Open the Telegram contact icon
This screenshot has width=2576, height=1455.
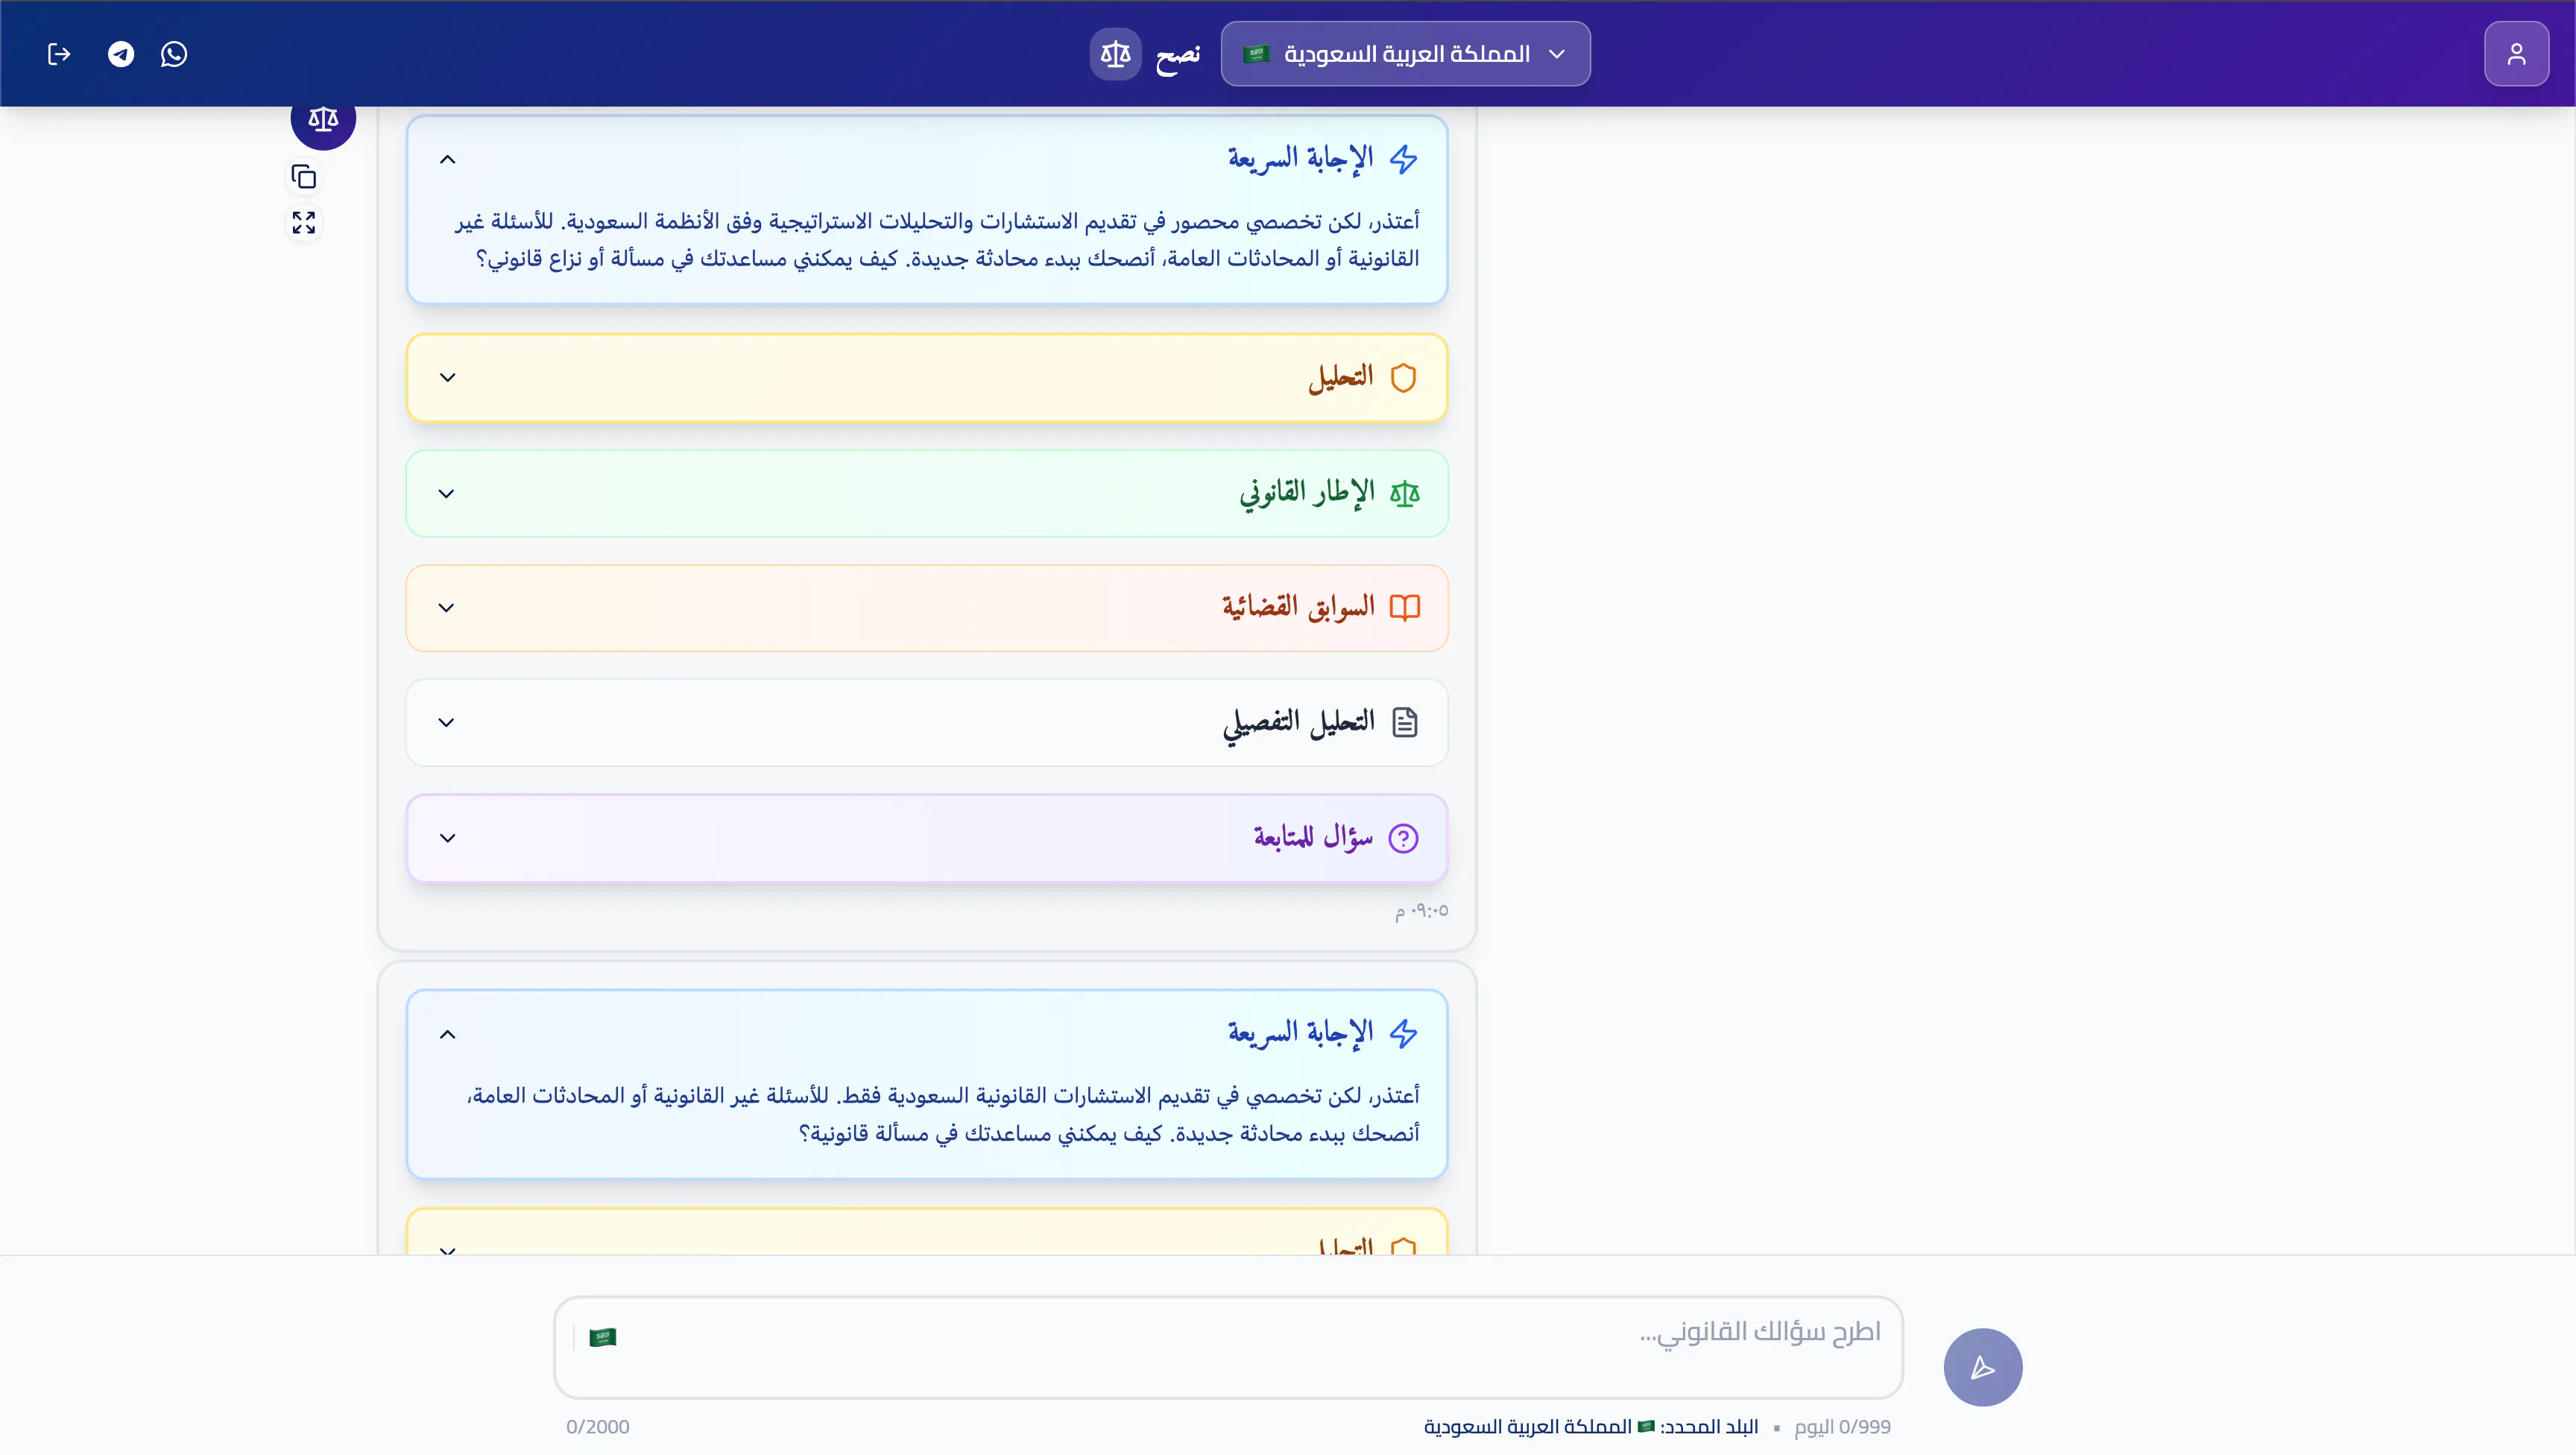(121, 54)
